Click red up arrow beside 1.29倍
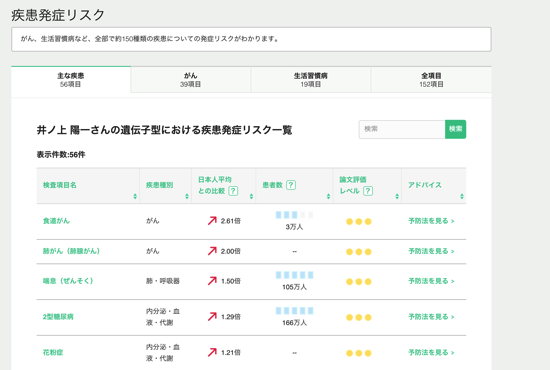This screenshot has width=550, height=370. 212,316
